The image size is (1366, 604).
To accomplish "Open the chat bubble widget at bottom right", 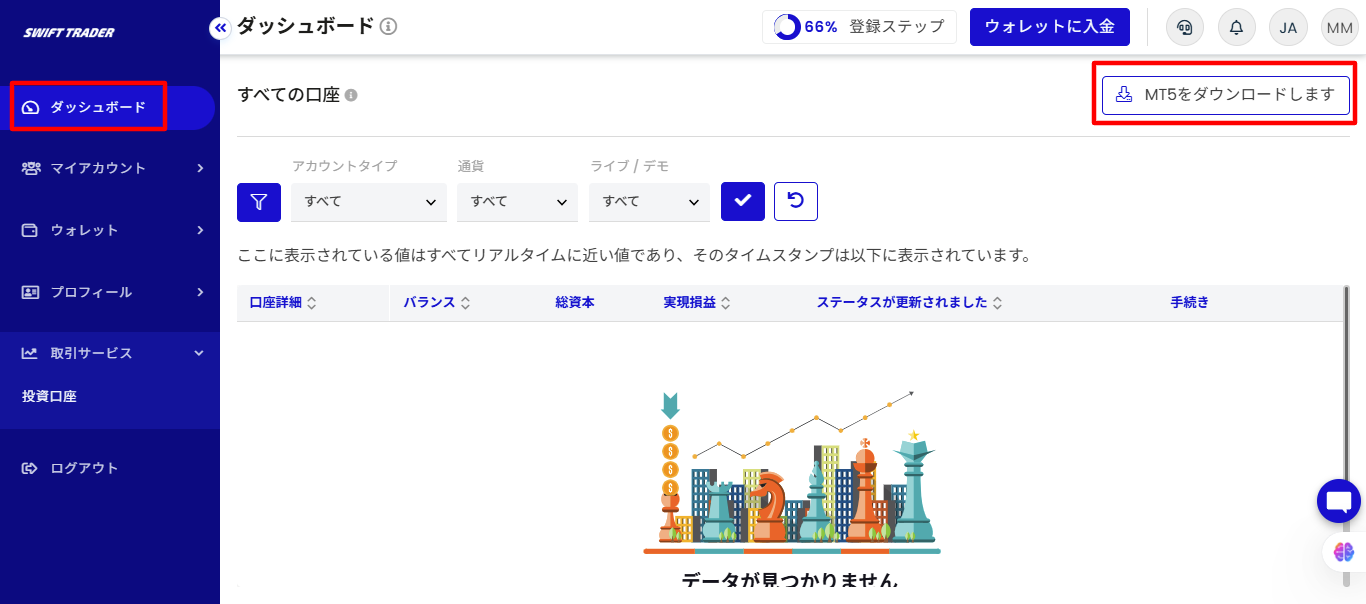I will click(x=1338, y=500).
